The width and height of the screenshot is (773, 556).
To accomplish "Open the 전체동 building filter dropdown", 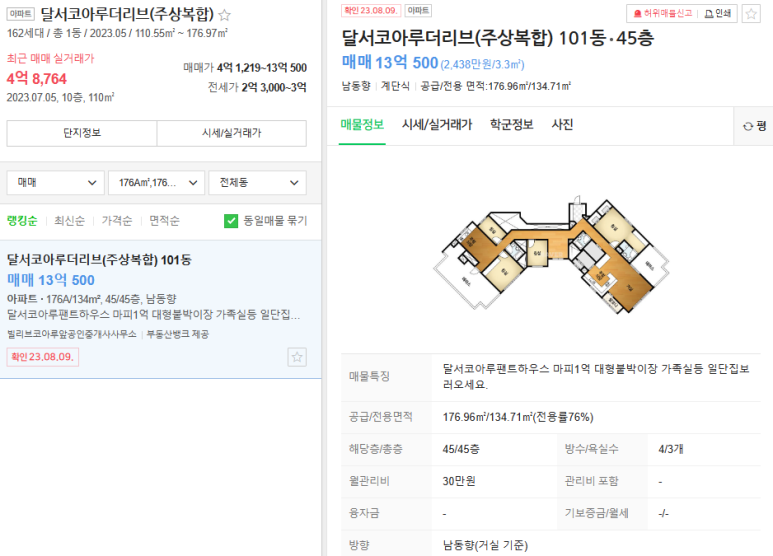I will point(257,183).
